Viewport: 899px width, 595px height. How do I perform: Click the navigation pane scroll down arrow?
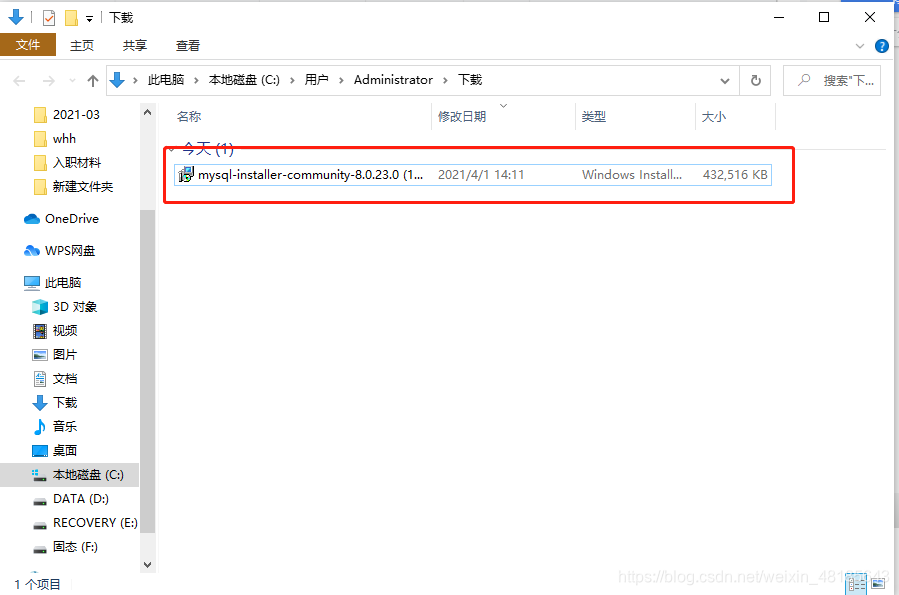tap(147, 565)
